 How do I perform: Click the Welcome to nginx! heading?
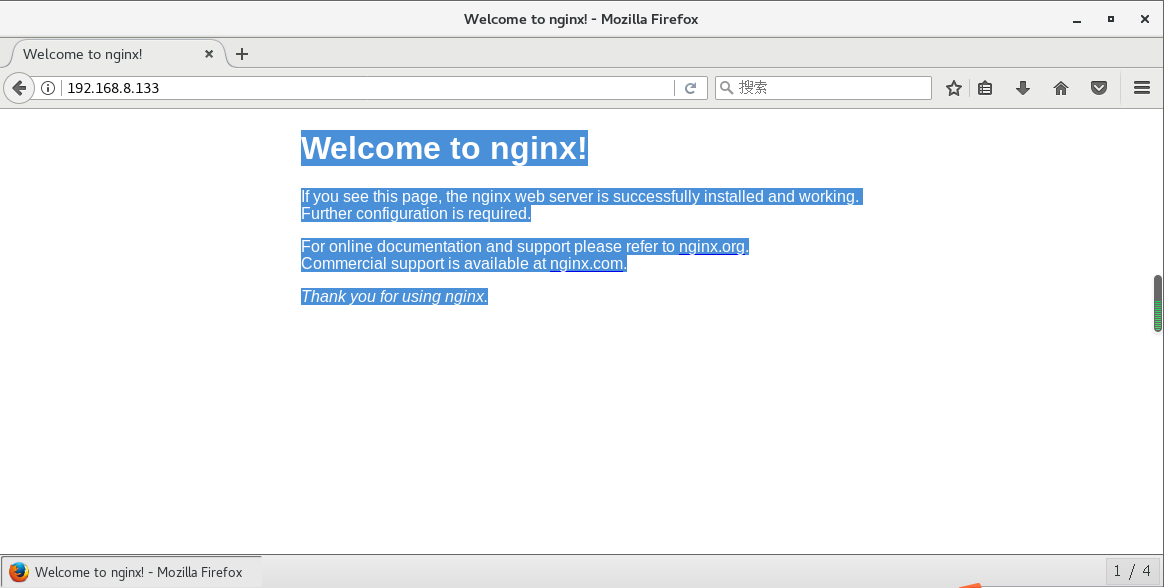point(444,148)
